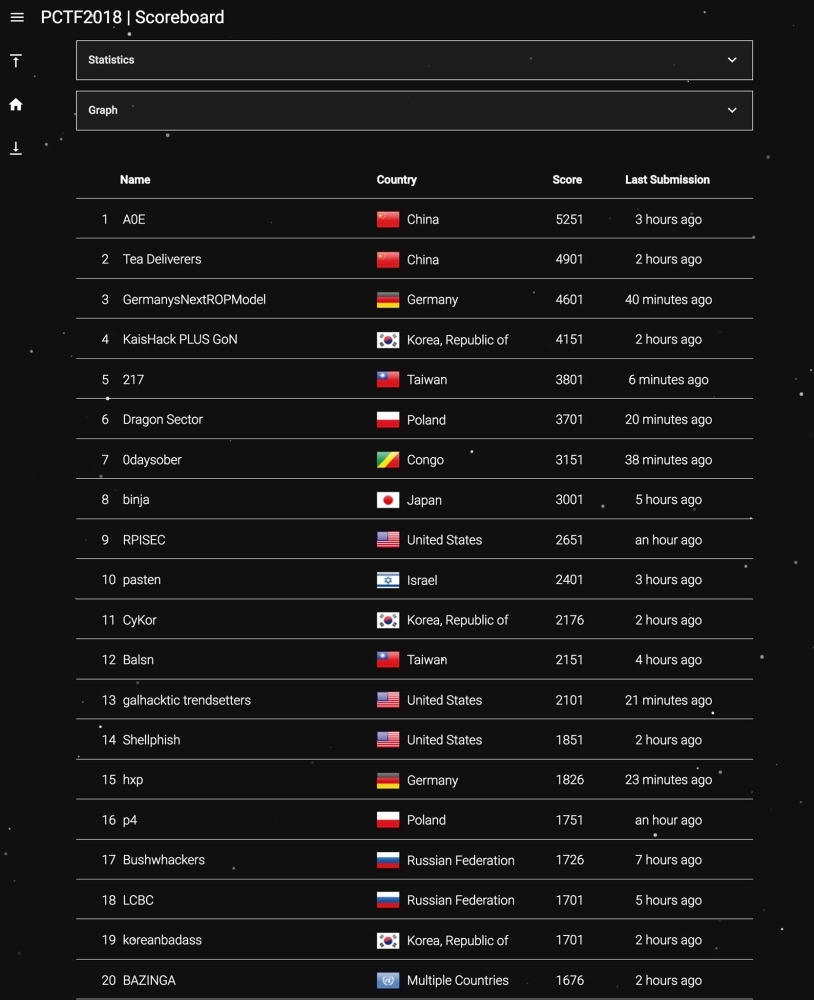Go to the home icon in sidebar
The height and width of the screenshot is (1000, 814).
tap(16, 105)
